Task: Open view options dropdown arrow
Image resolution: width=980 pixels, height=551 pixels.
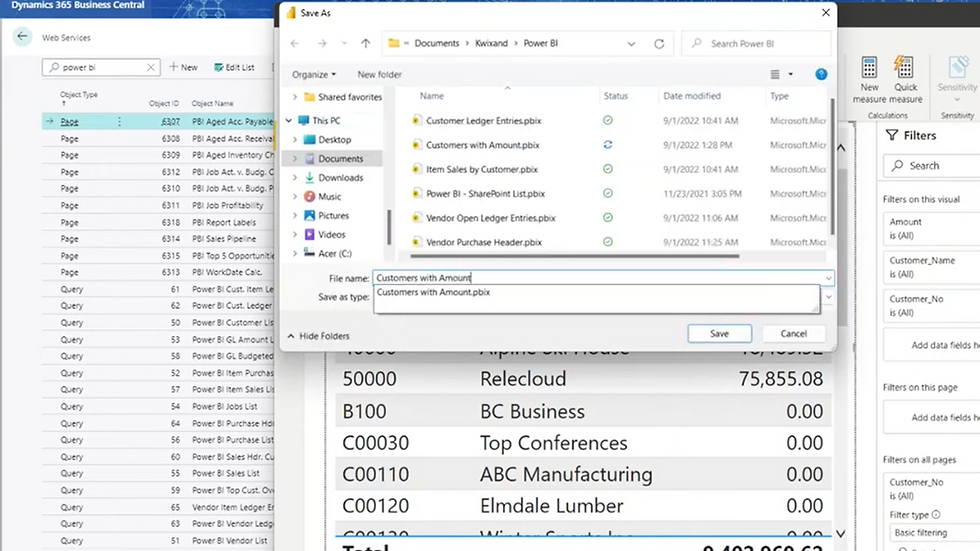Action: [791, 74]
